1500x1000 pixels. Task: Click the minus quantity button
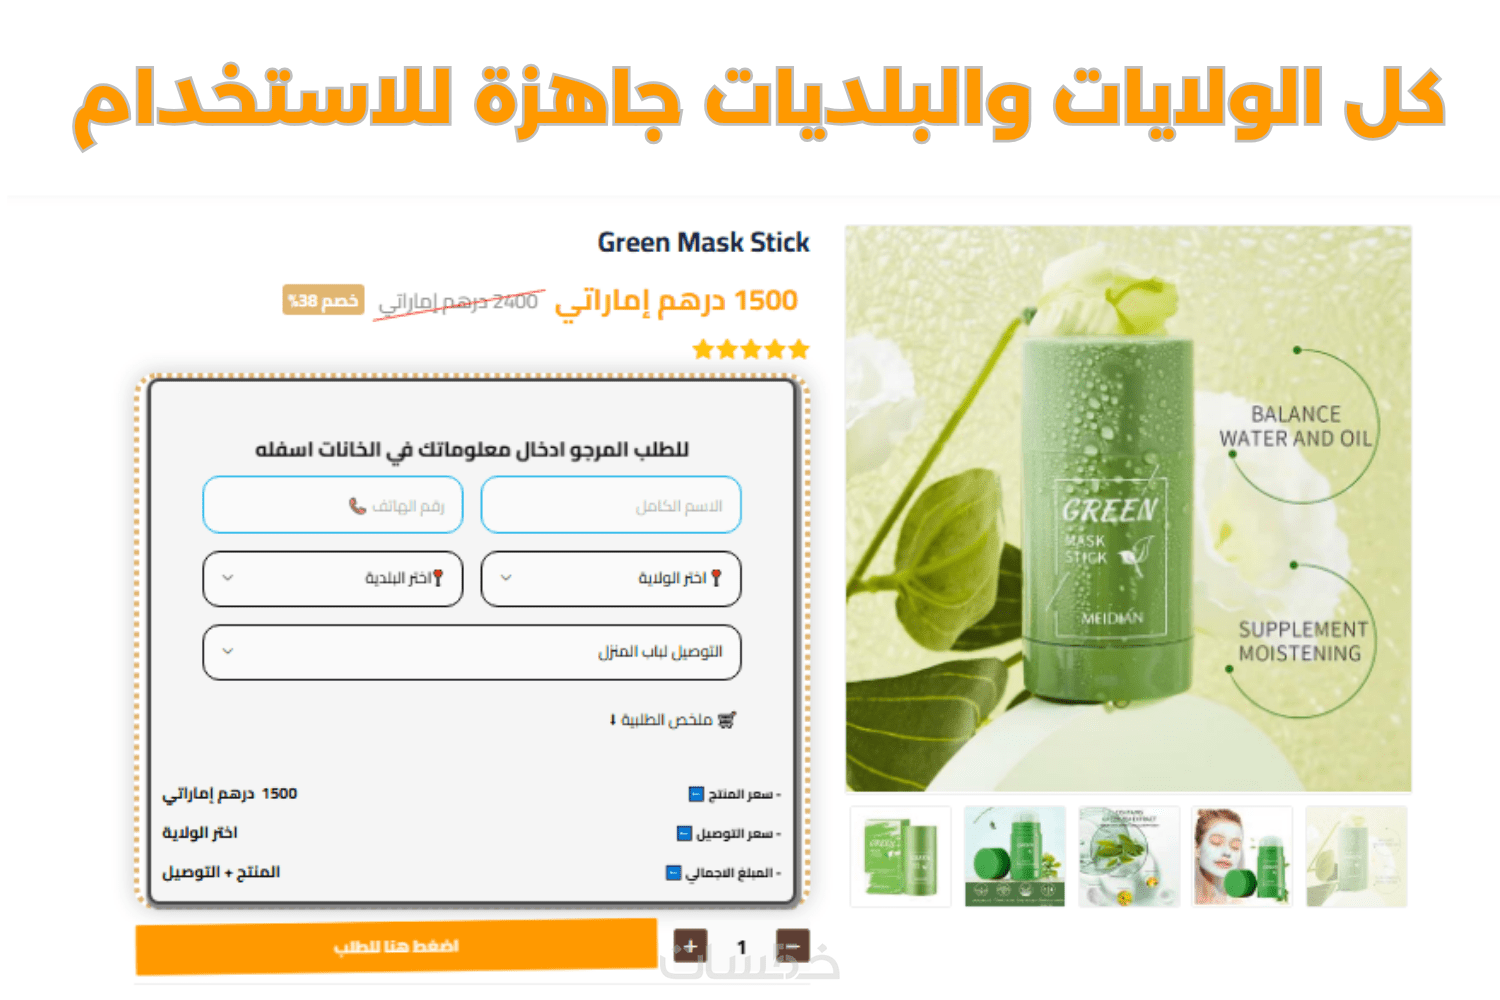click(x=792, y=946)
